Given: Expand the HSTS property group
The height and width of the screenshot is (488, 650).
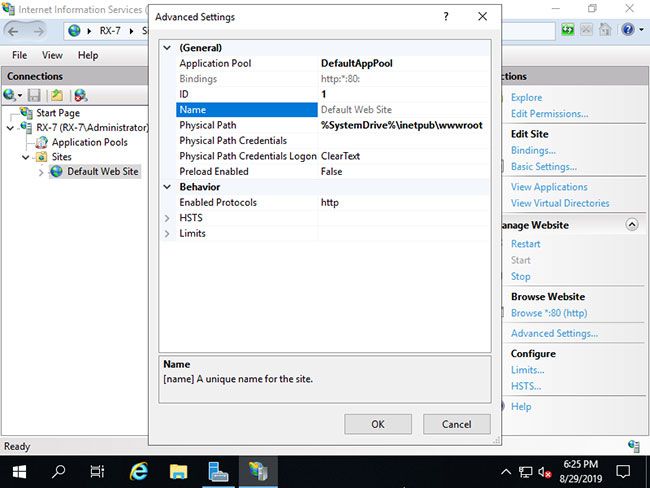Looking at the screenshot, I should (167, 218).
